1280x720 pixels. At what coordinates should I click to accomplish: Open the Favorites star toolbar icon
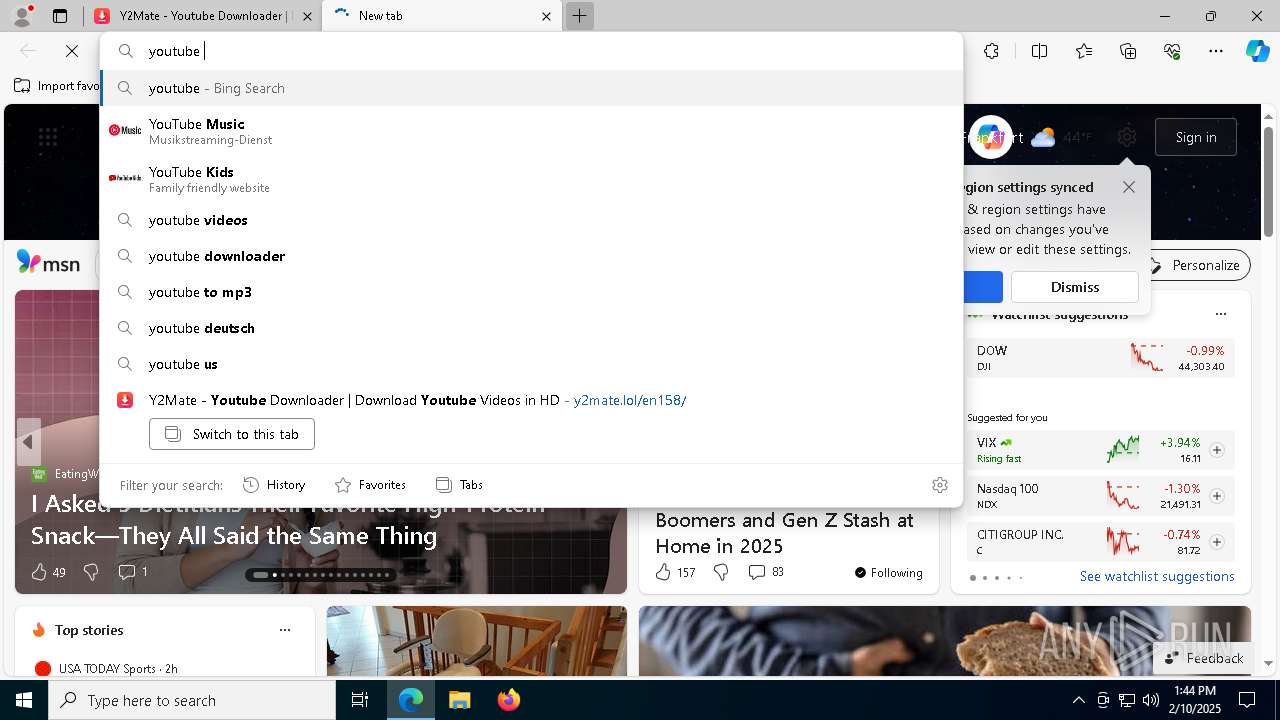pos(1084,51)
